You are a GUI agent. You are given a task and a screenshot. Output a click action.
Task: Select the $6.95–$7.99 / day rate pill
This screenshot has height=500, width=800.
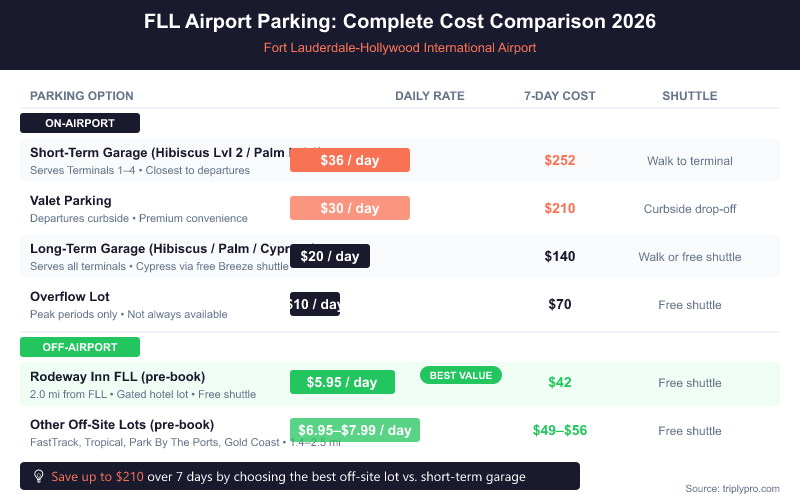(355, 430)
